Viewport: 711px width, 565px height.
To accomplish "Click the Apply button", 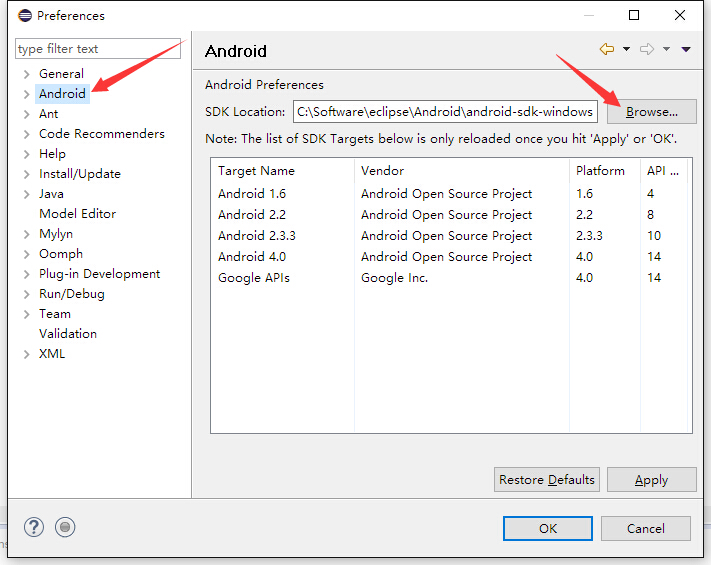I will pos(652,479).
